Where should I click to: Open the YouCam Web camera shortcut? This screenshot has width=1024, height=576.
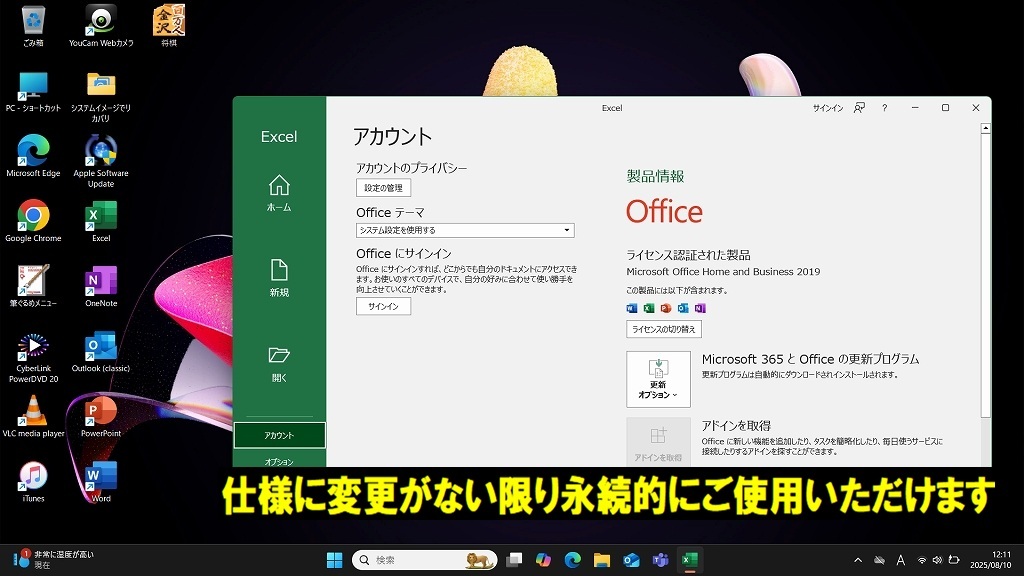pyautogui.click(x=101, y=26)
